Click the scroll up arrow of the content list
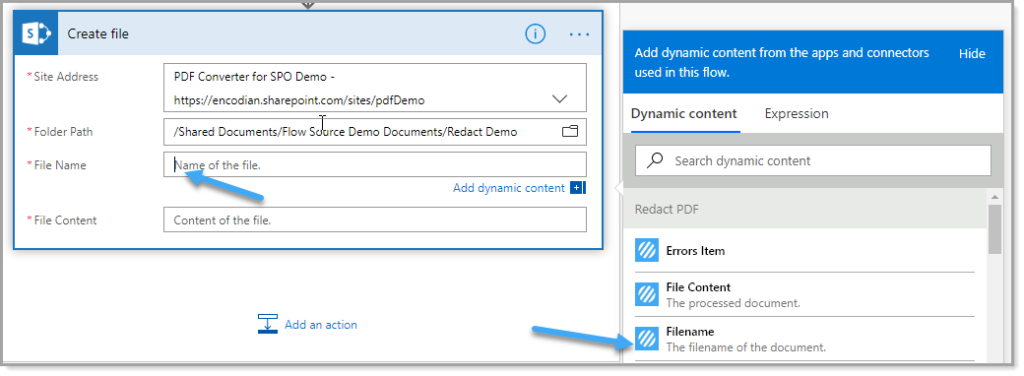This screenshot has height=376, width=1024. click(x=995, y=196)
